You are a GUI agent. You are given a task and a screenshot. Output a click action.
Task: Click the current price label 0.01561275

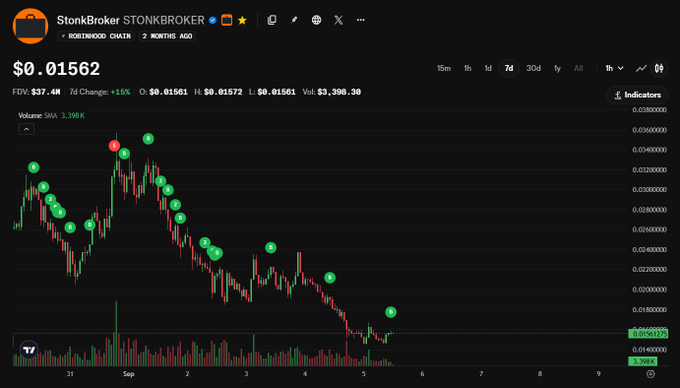[648, 334]
